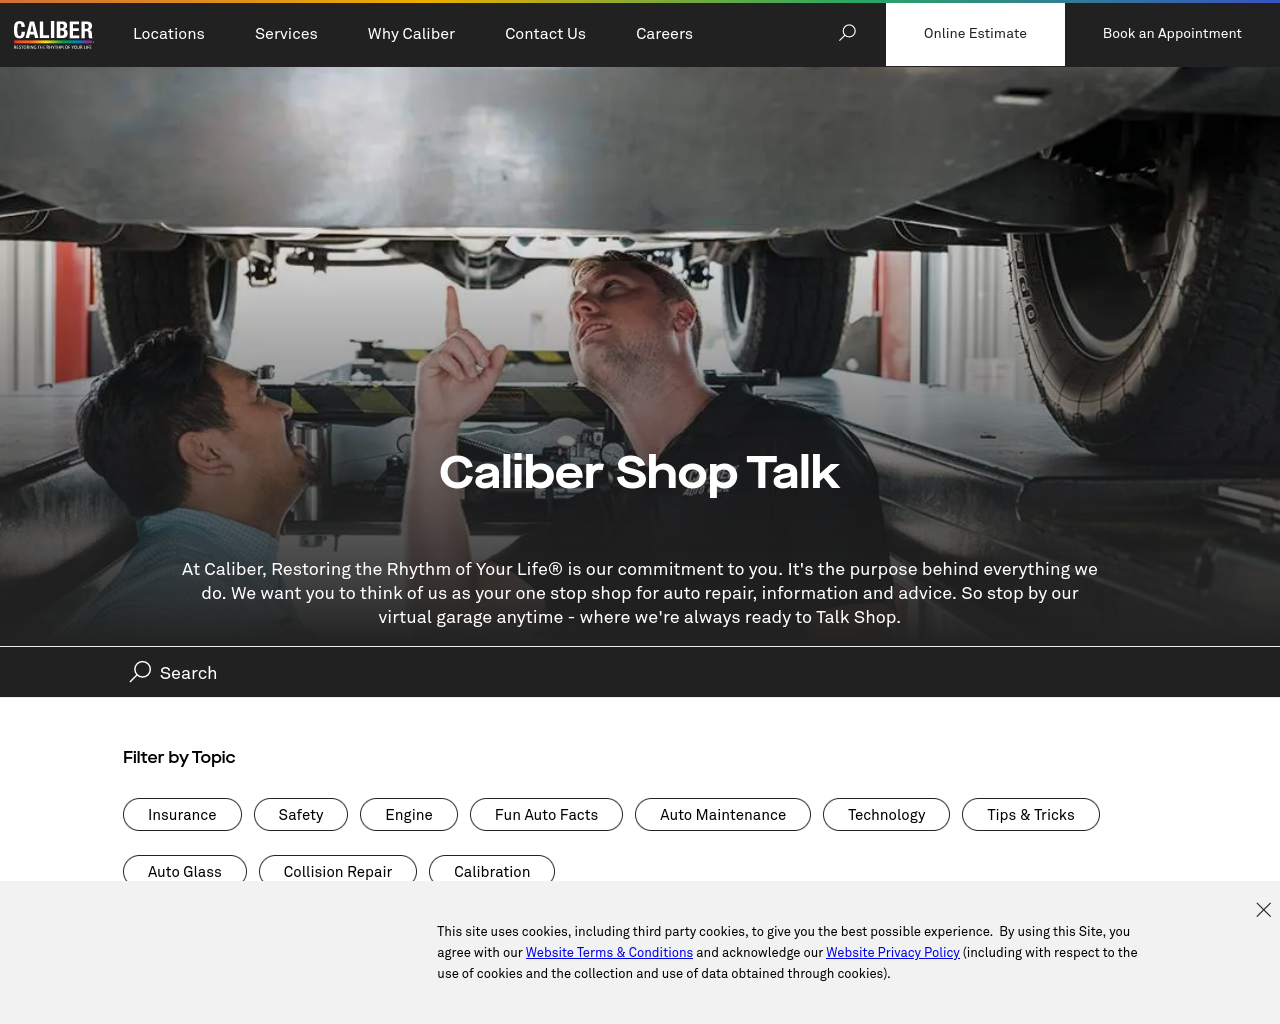
Task: Open the Services menu
Action: point(286,34)
